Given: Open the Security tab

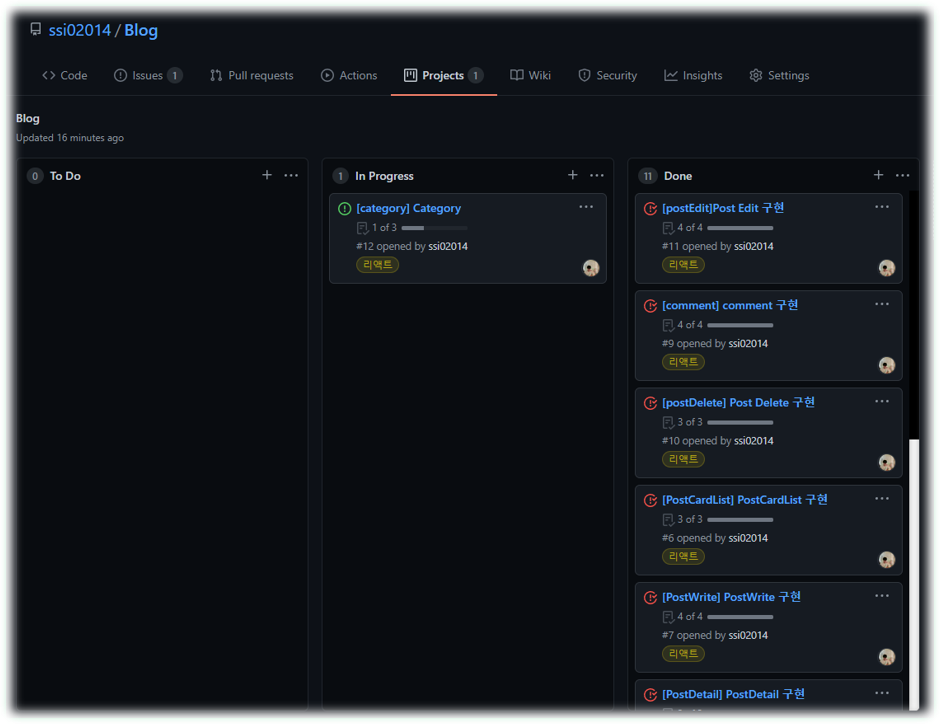Looking at the screenshot, I should click(607, 76).
